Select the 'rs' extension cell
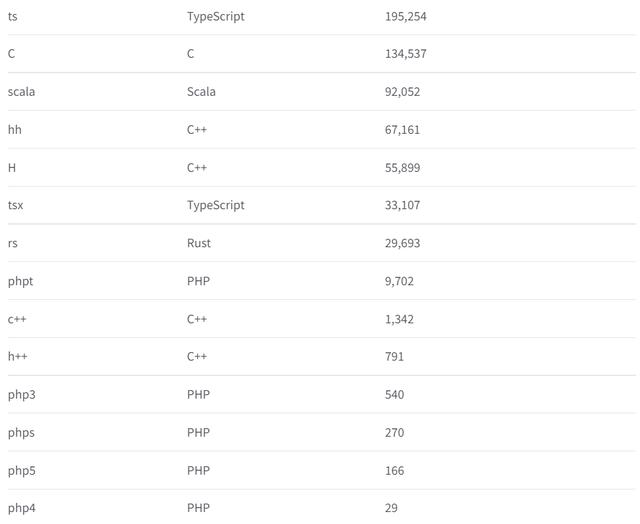This screenshot has width=640, height=524. click(12, 243)
